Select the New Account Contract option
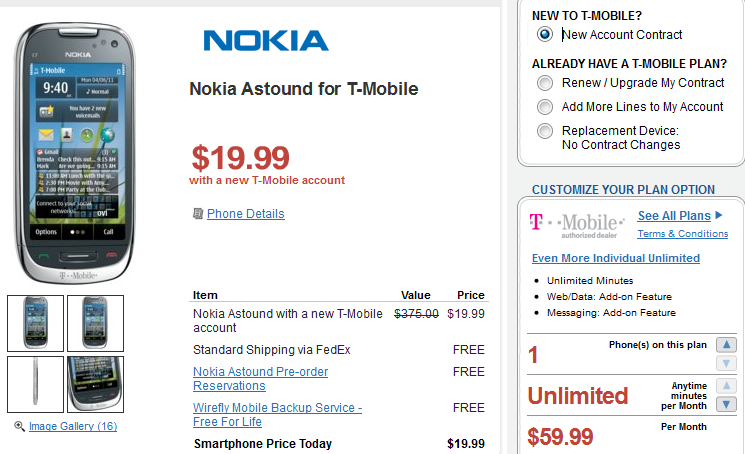Image resolution: width=745 pixels, height=454 pixels. coord(545,34)
